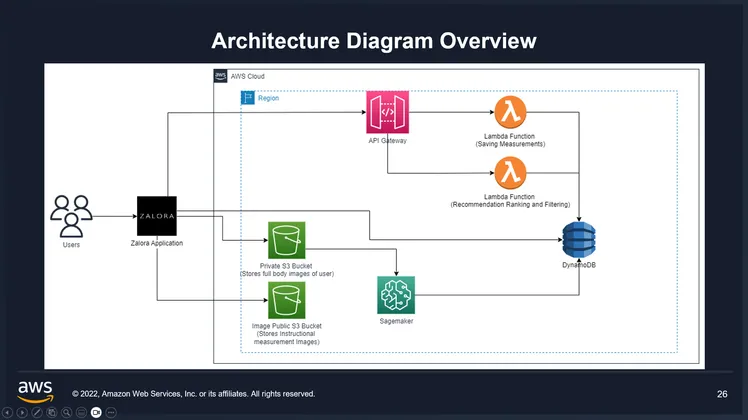Click the Image Public S3 Bucket icon

(287, 300)
